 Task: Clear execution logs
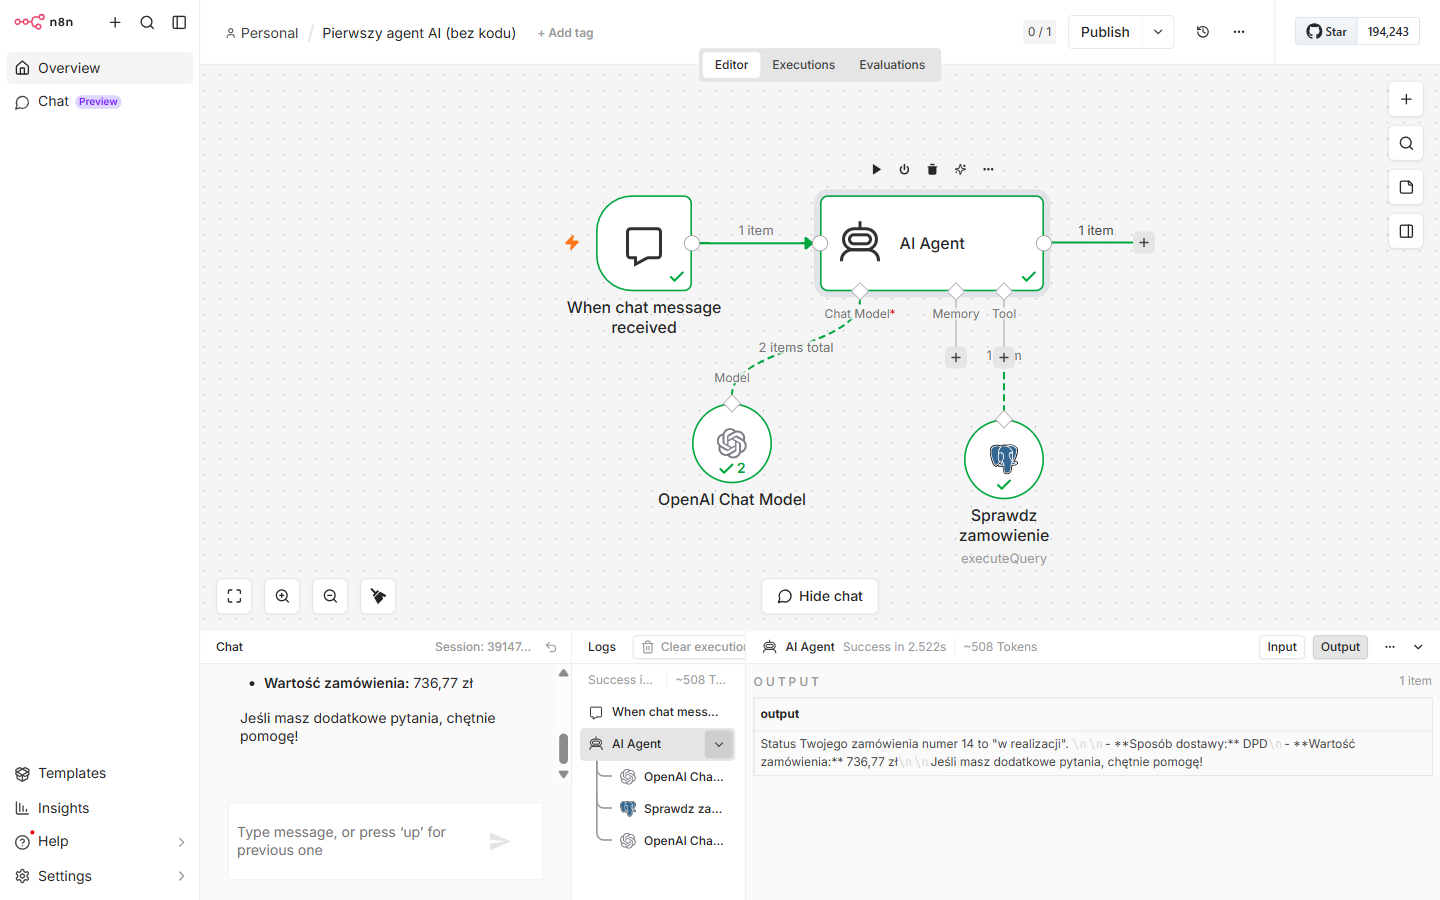[x=693, y=647]
